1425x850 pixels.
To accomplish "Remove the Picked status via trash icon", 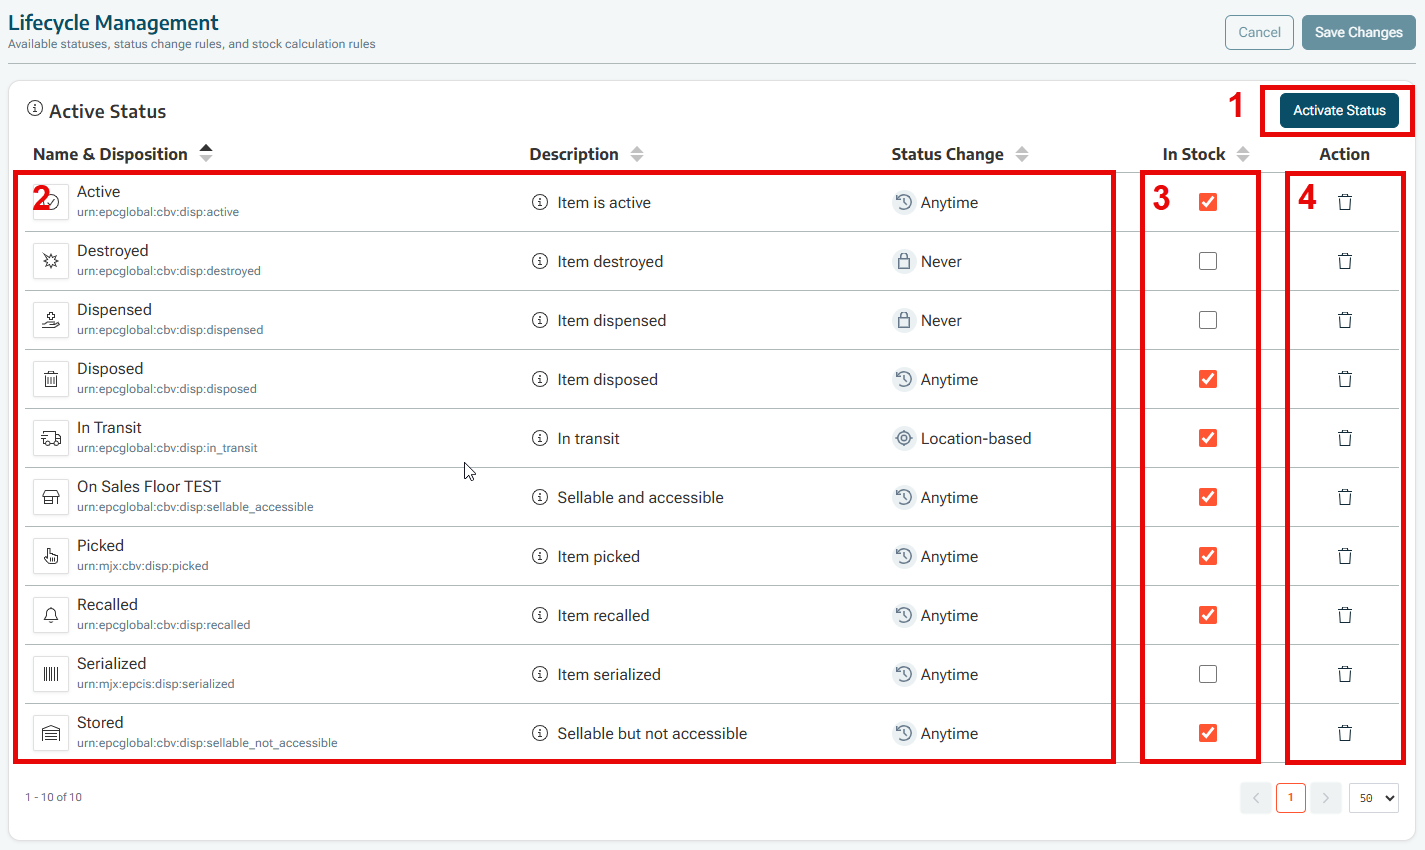I will [x=1345, y=556].
